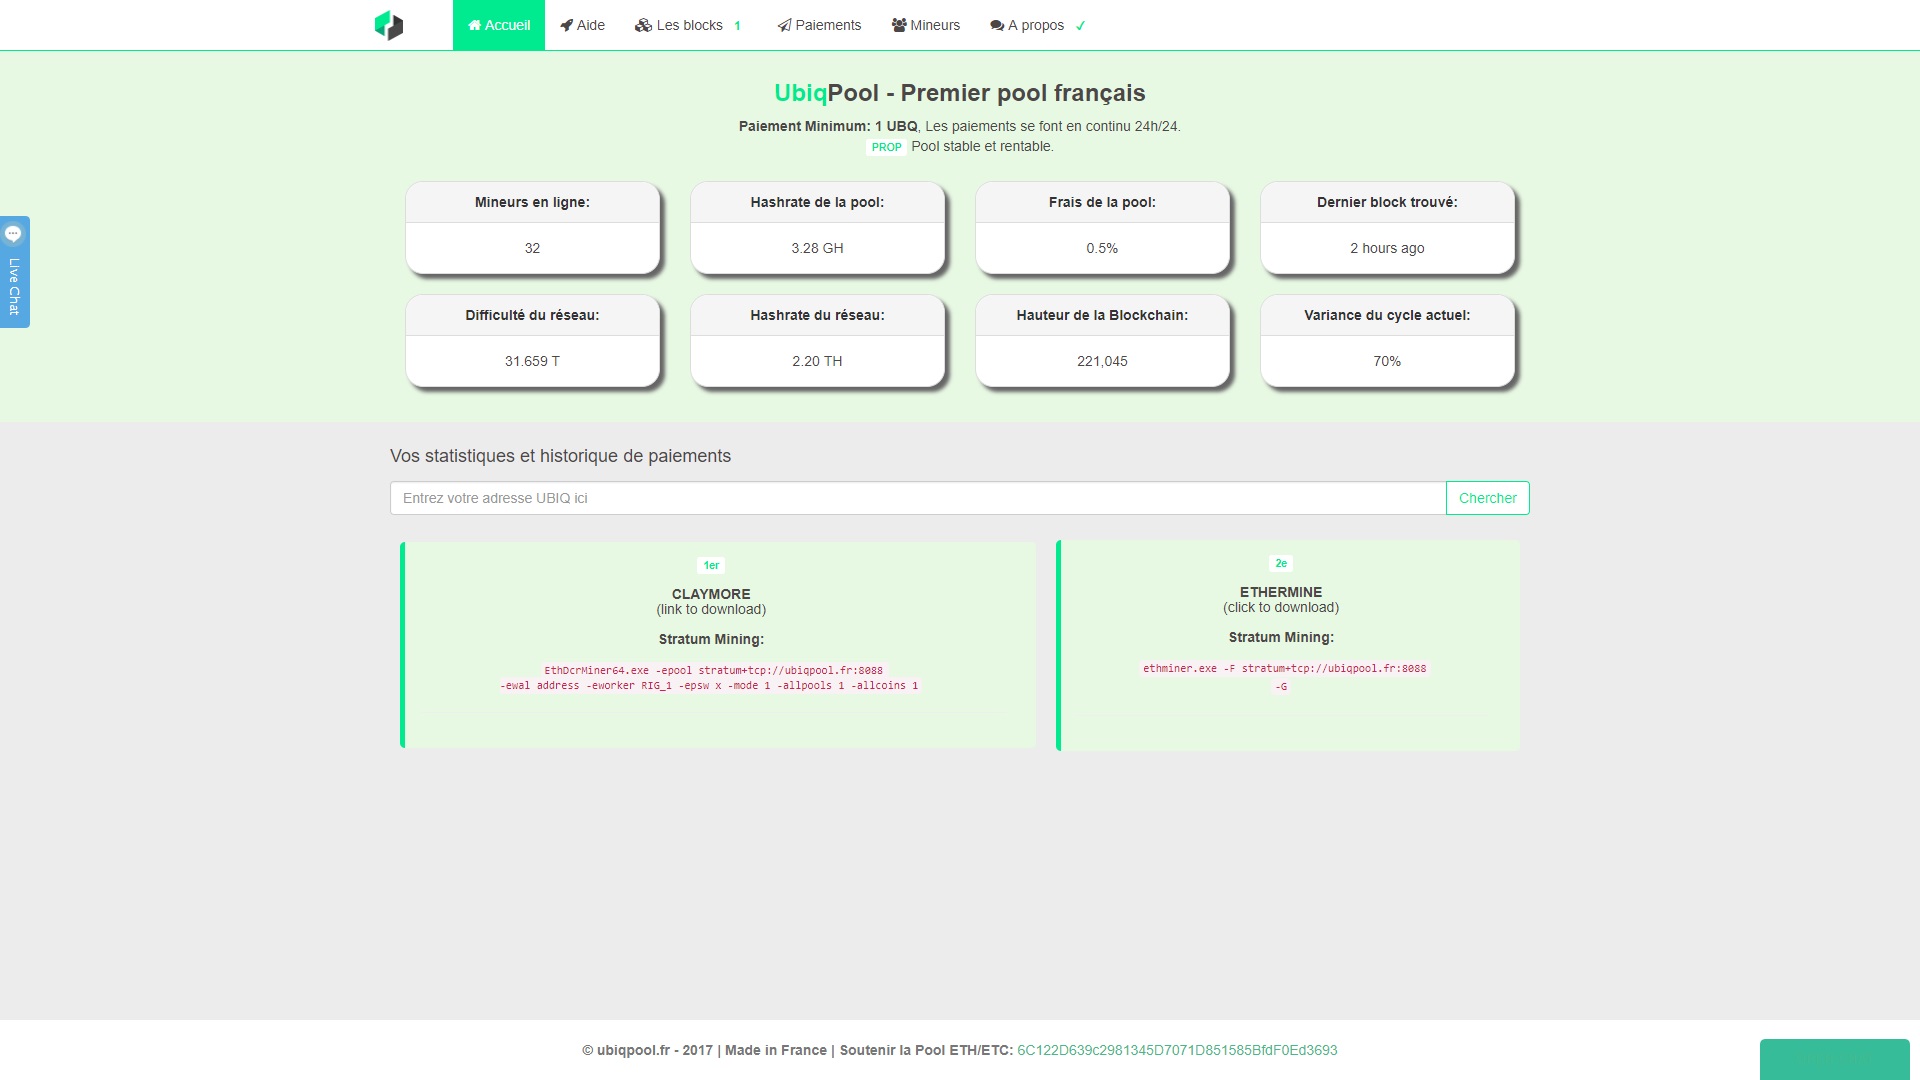Viewport: 1920px width, 1080px height.
Task: Click the green widget at bottom right
Action: pos(1834,1059)
